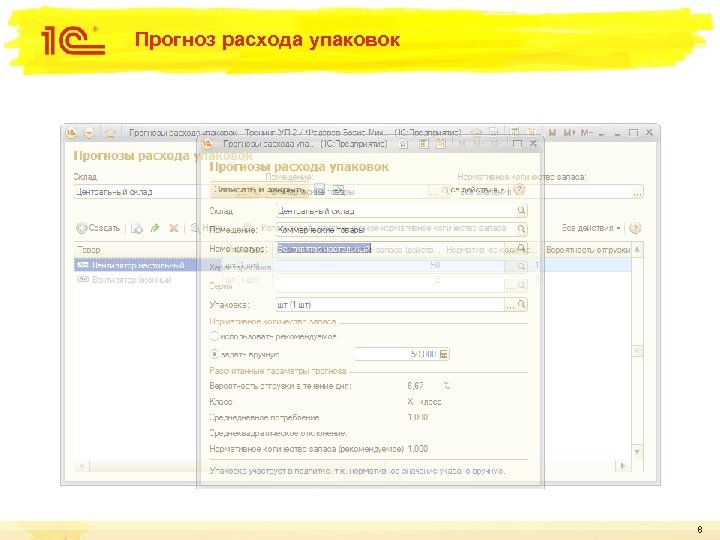Click the manual quantity value field

[x=396, y=354]
